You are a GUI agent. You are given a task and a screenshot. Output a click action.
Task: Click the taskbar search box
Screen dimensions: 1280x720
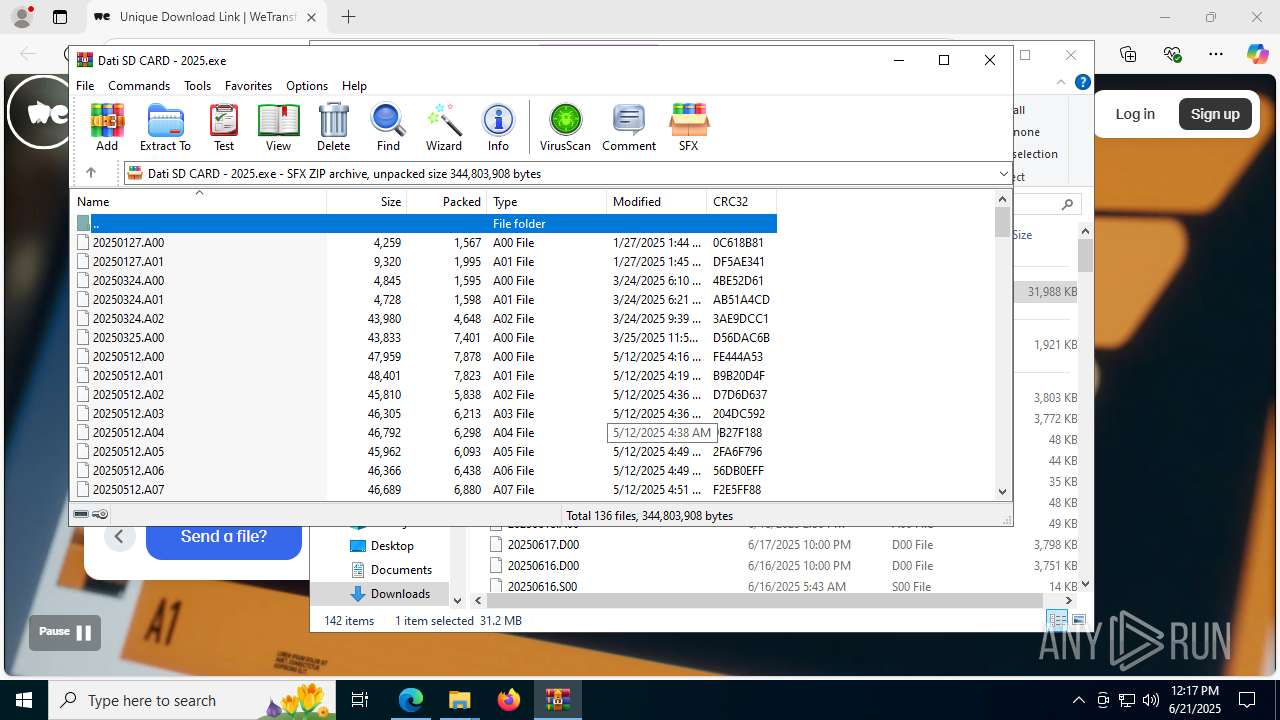[190, 700]
